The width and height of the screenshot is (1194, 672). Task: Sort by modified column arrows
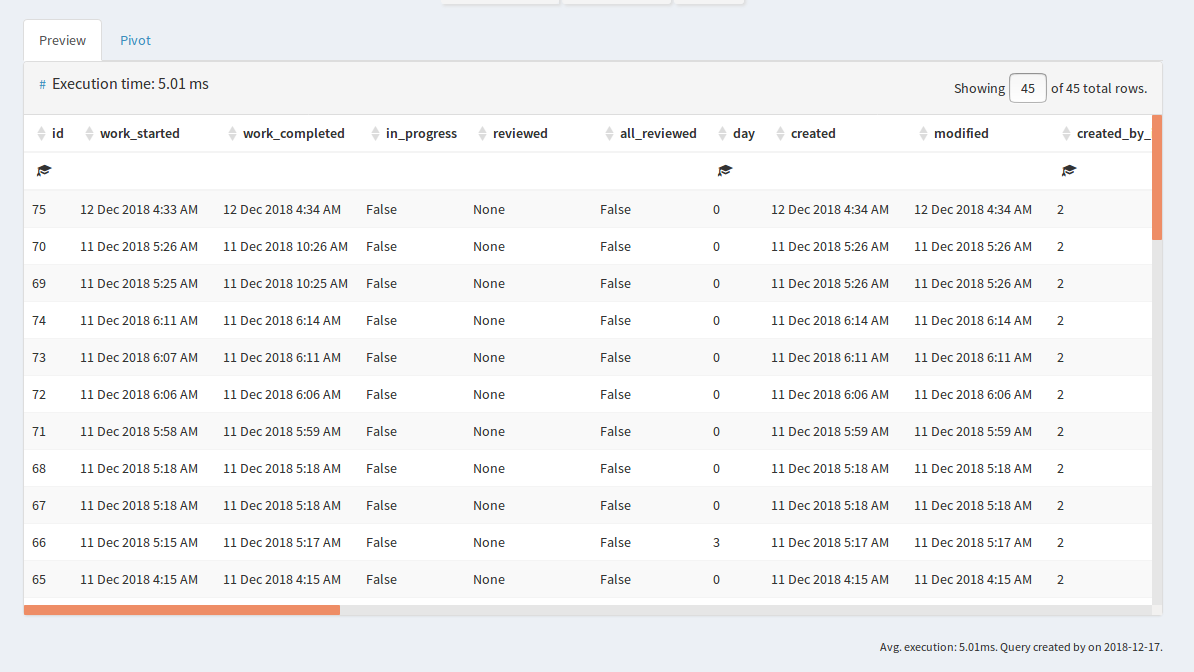924,133
